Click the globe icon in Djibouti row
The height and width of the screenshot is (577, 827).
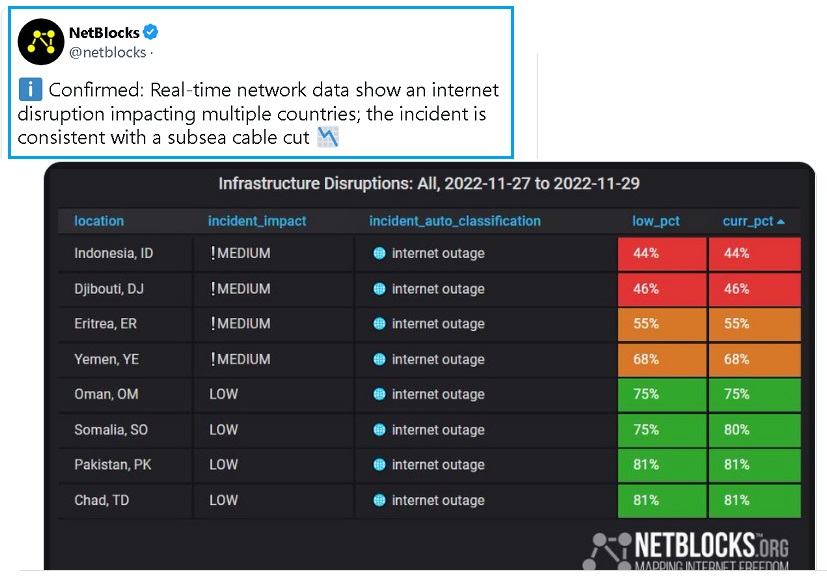[379, 289]
